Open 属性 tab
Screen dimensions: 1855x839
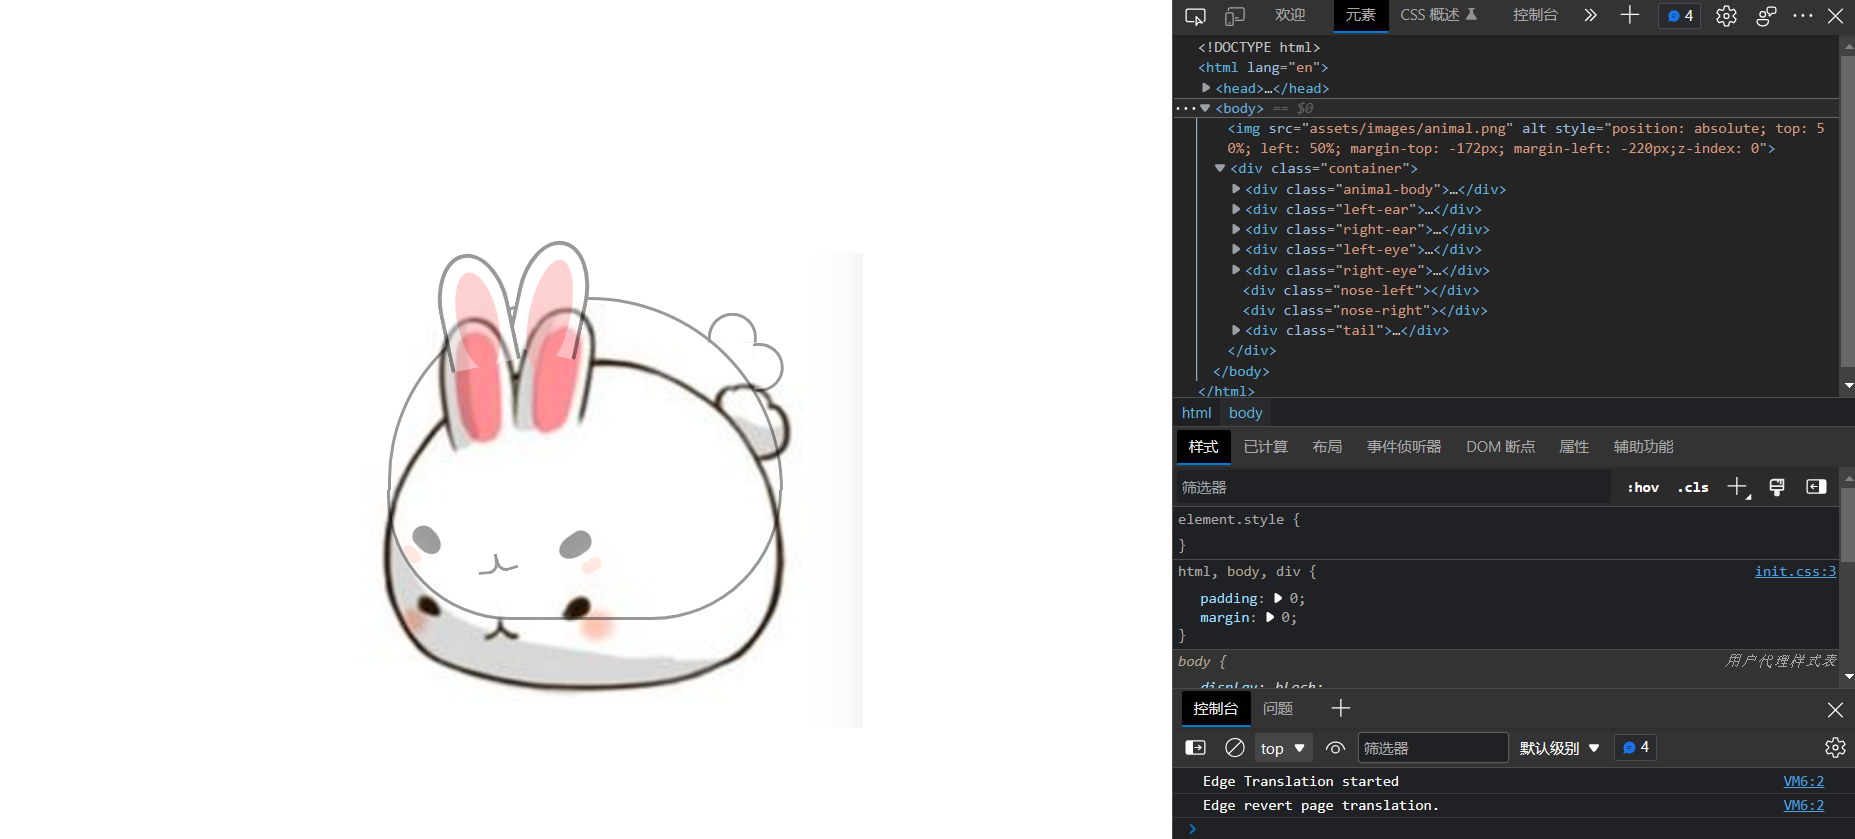click(1574, 447)
